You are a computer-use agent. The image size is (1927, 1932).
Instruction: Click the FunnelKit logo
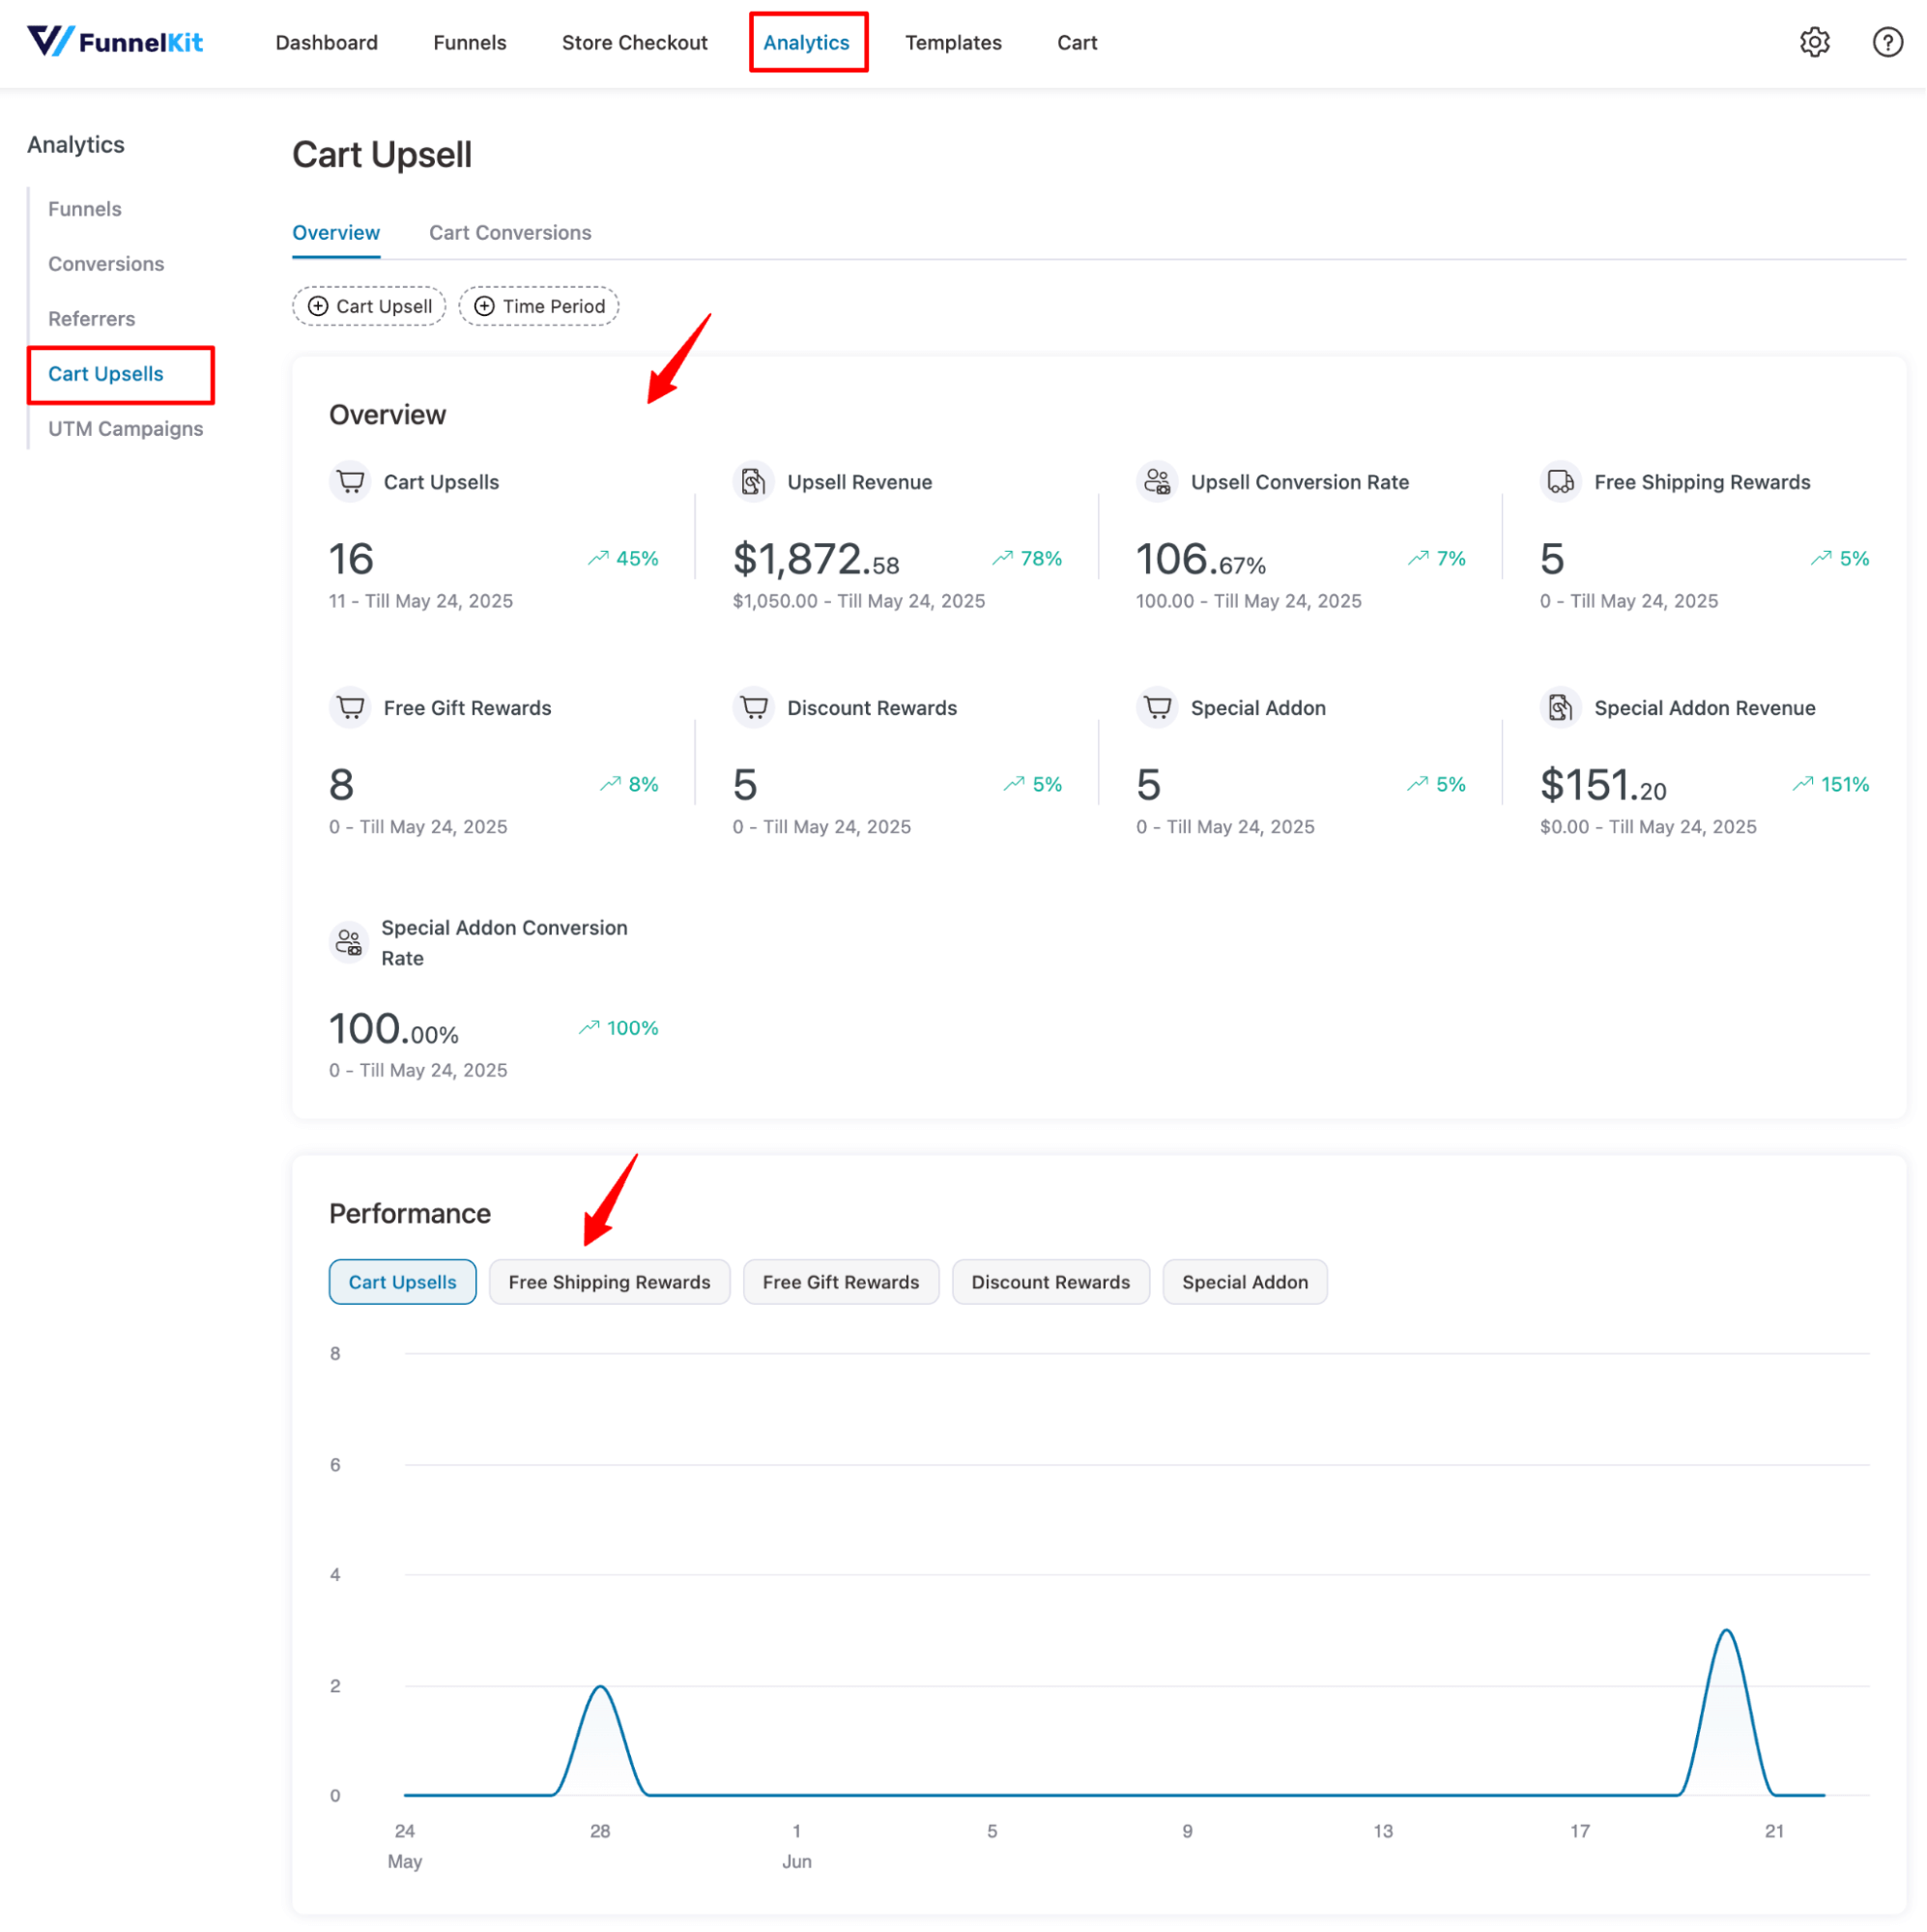click(115, 42)
